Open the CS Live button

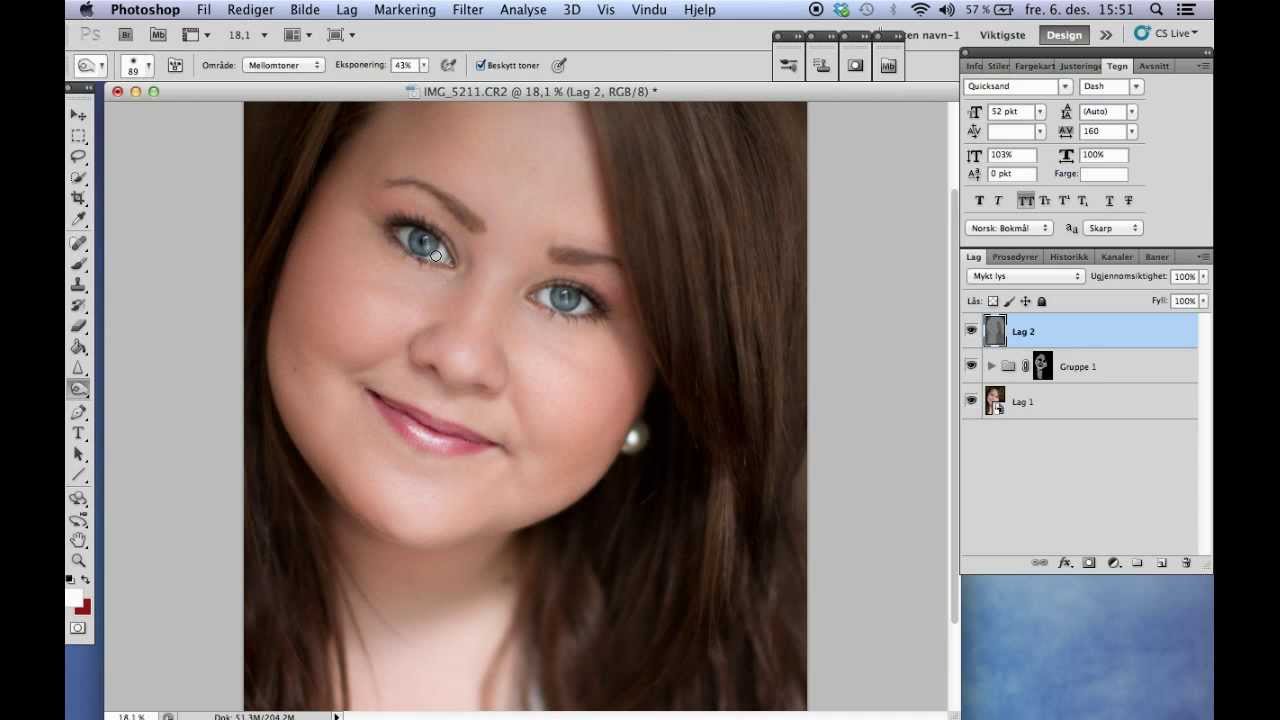tap(1166, 34)
